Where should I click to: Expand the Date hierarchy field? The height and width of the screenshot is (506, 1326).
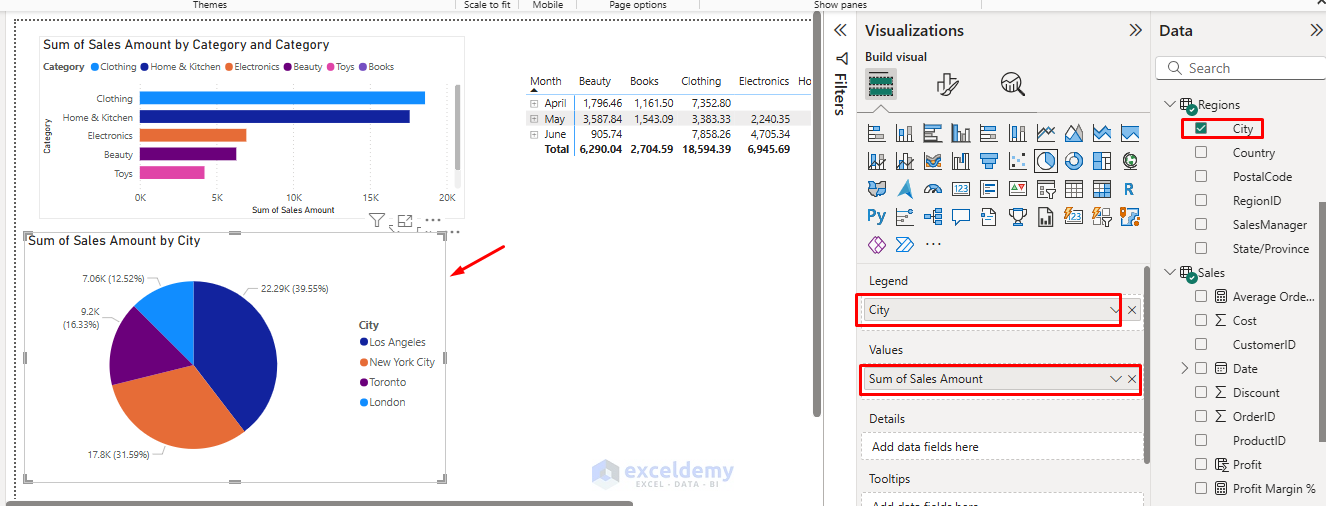tap(1185, 368)
